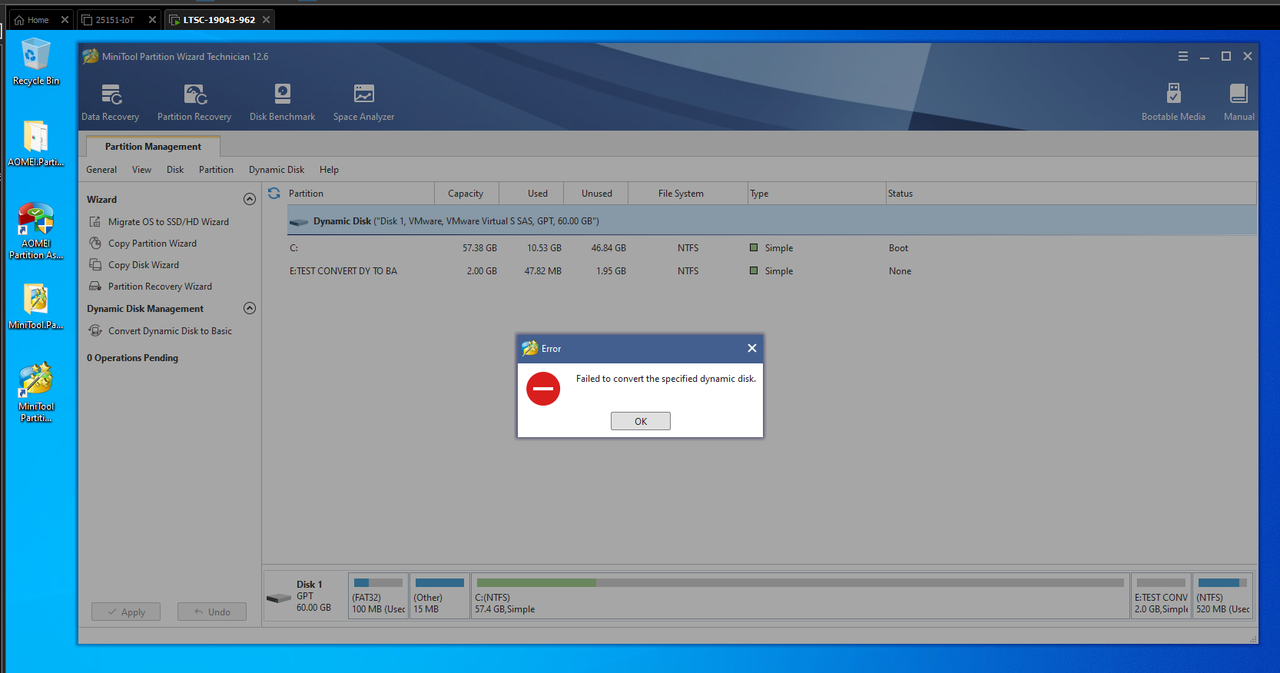
Task: Click the Copy Disk Wizard icon
Action: tap(95, 265)
